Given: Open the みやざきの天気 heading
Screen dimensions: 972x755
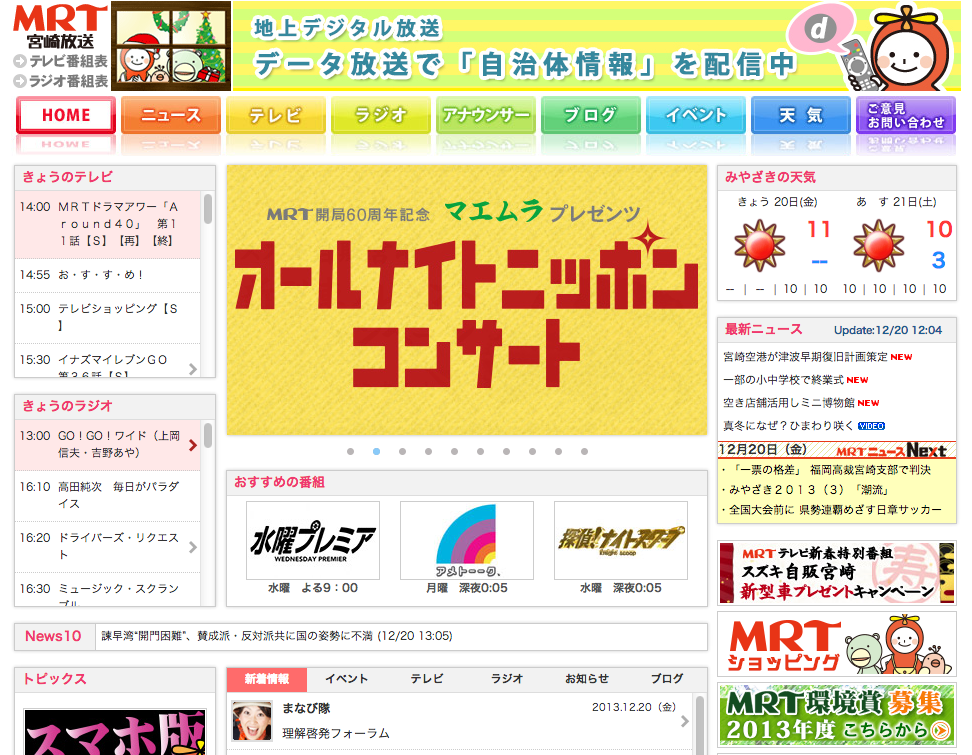Looking at the screenshot, I should [770, 177].
